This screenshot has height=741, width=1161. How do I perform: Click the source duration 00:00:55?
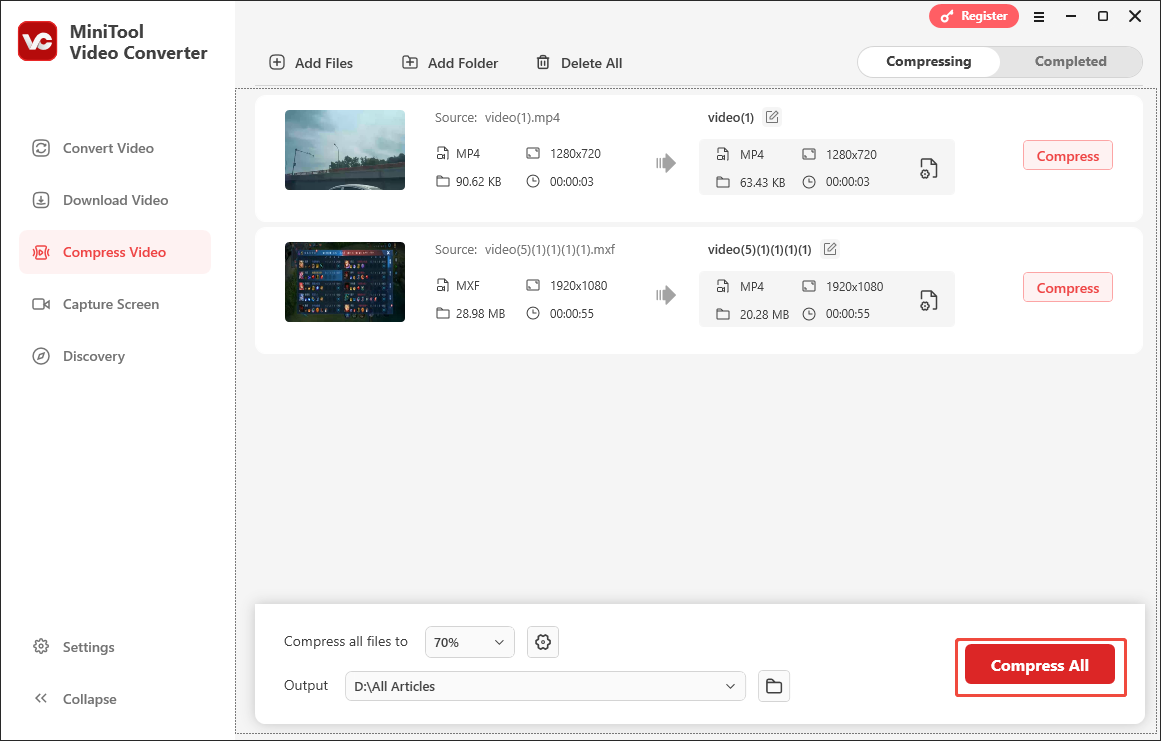click(x=572, y=313)
